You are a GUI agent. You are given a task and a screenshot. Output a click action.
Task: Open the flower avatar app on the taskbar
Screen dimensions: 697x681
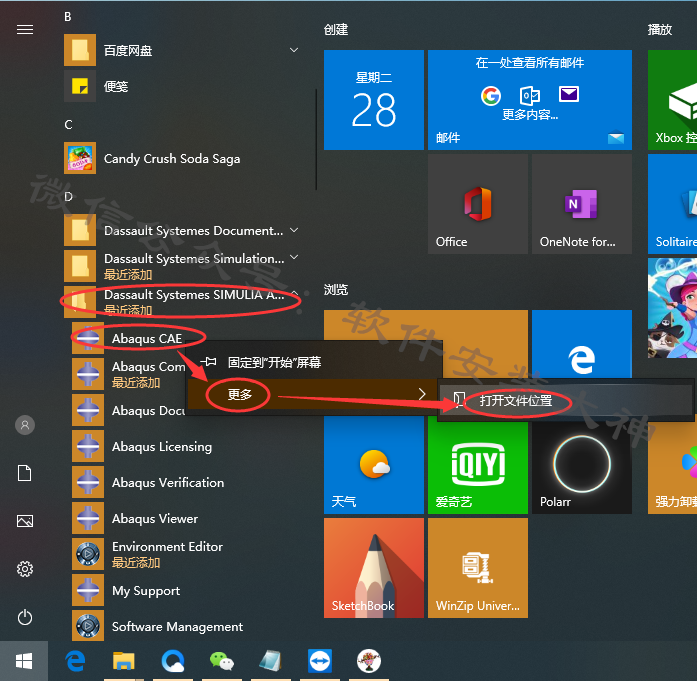369,661
